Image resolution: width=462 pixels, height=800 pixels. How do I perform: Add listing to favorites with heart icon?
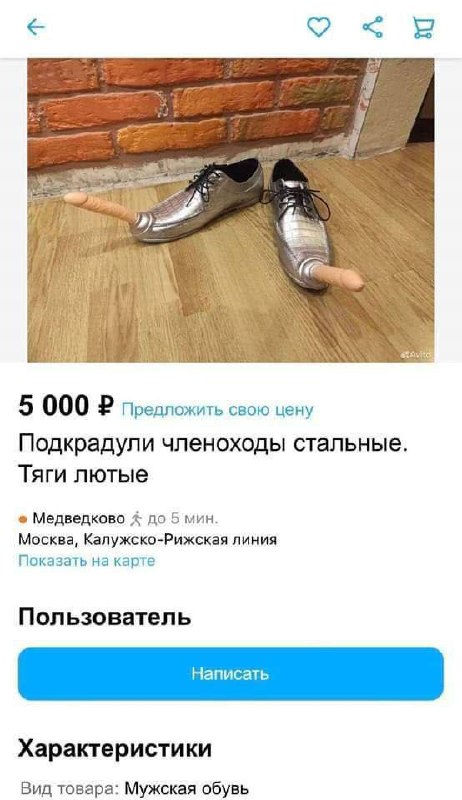click(319, 27)
